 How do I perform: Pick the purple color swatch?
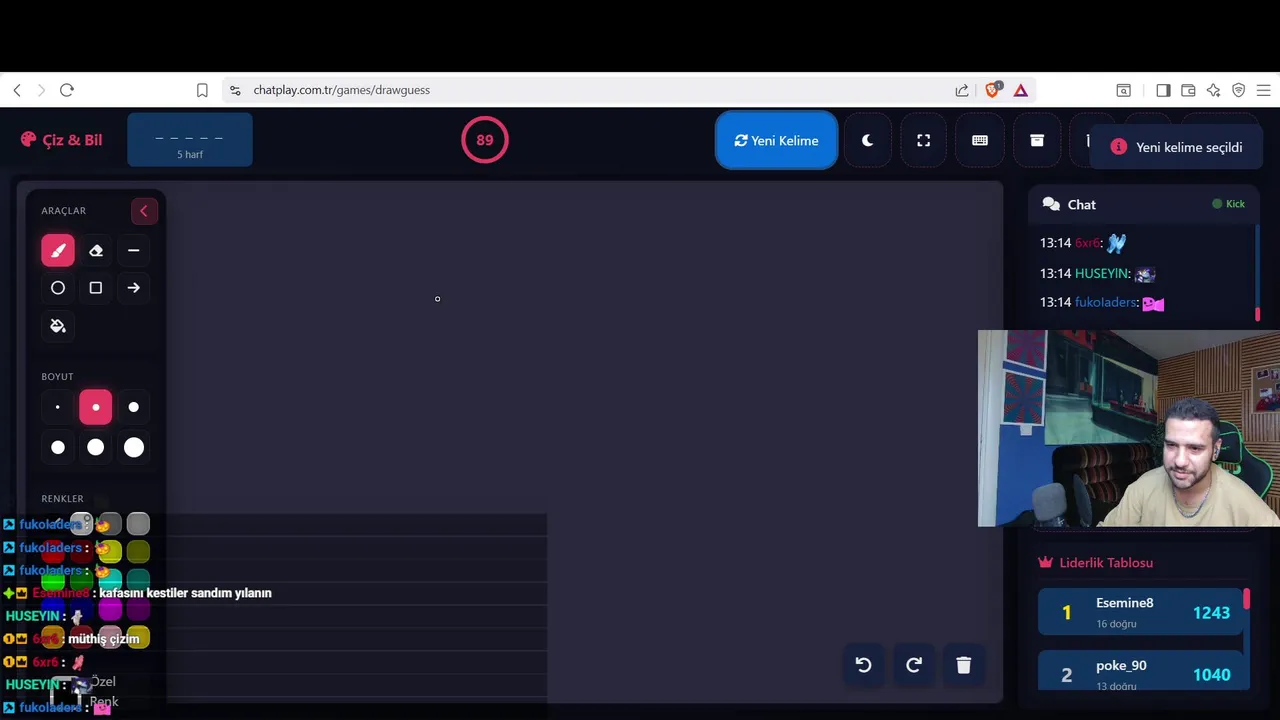(138, 609)
